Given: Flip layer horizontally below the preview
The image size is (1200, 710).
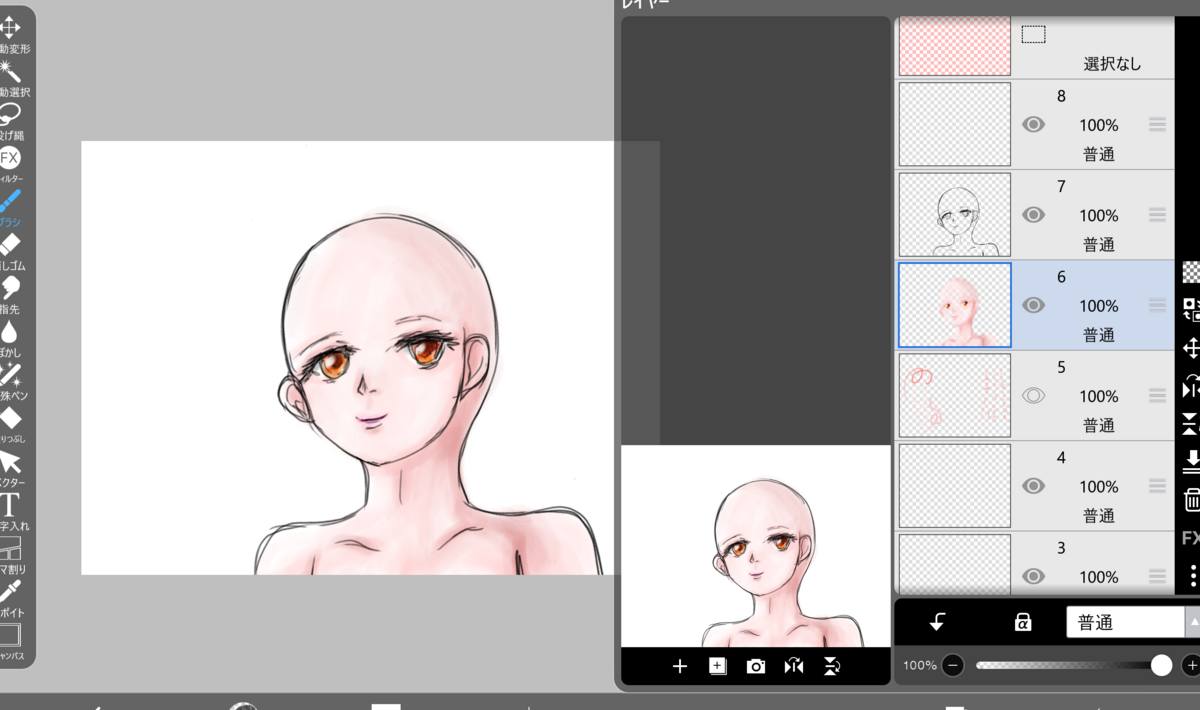Looking at the screenshot, I should tap(794, 666).
